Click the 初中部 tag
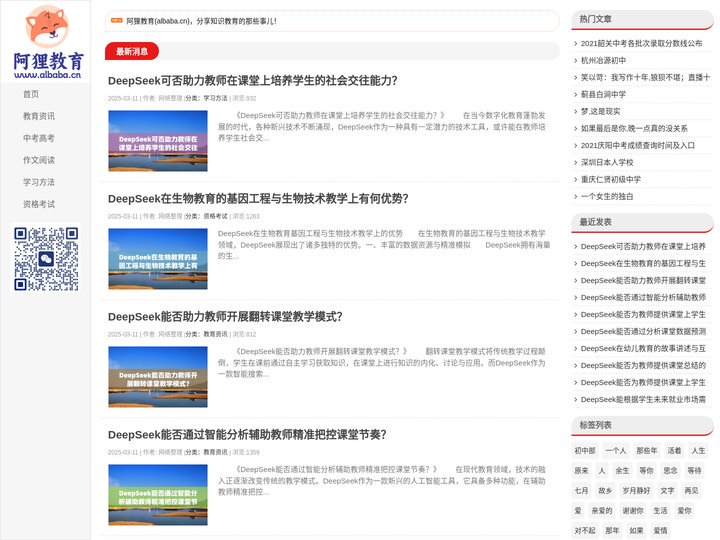Screen dimensions: 720x540 click(585, 451)
